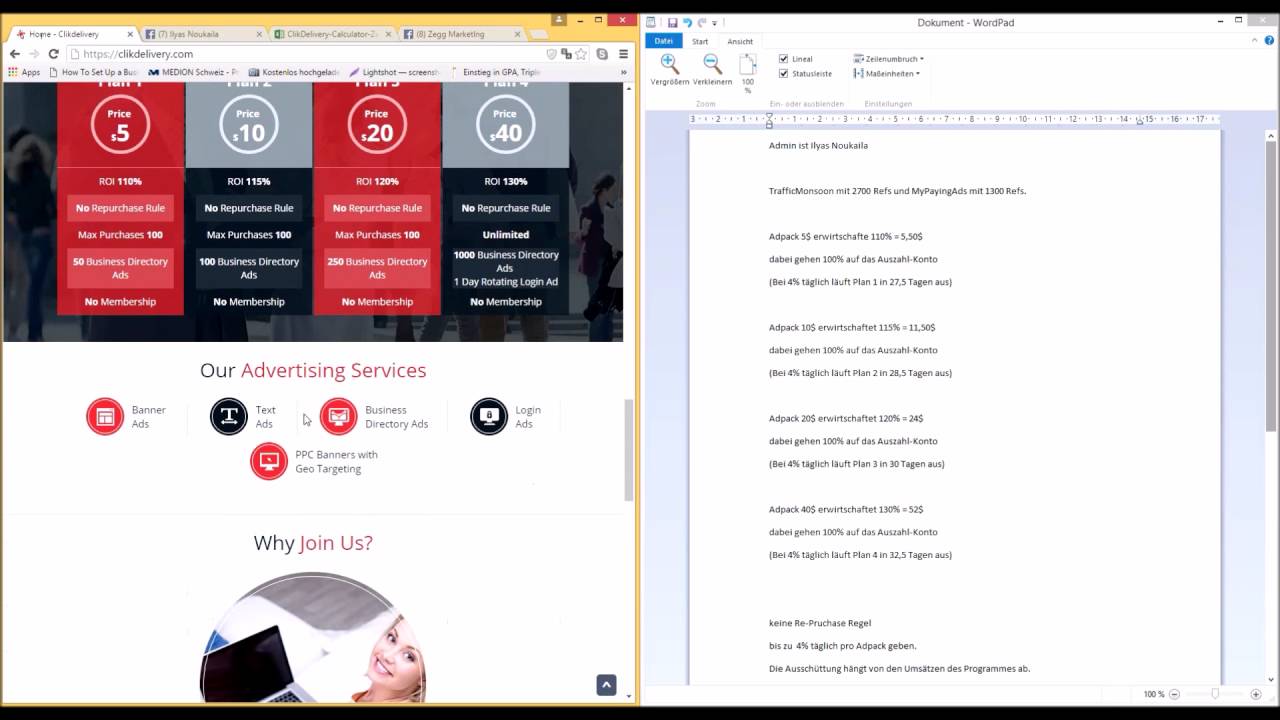Open the Lightshot bookmark
This screenshot has height=720, width=1280.
click(x=394, y=72)
